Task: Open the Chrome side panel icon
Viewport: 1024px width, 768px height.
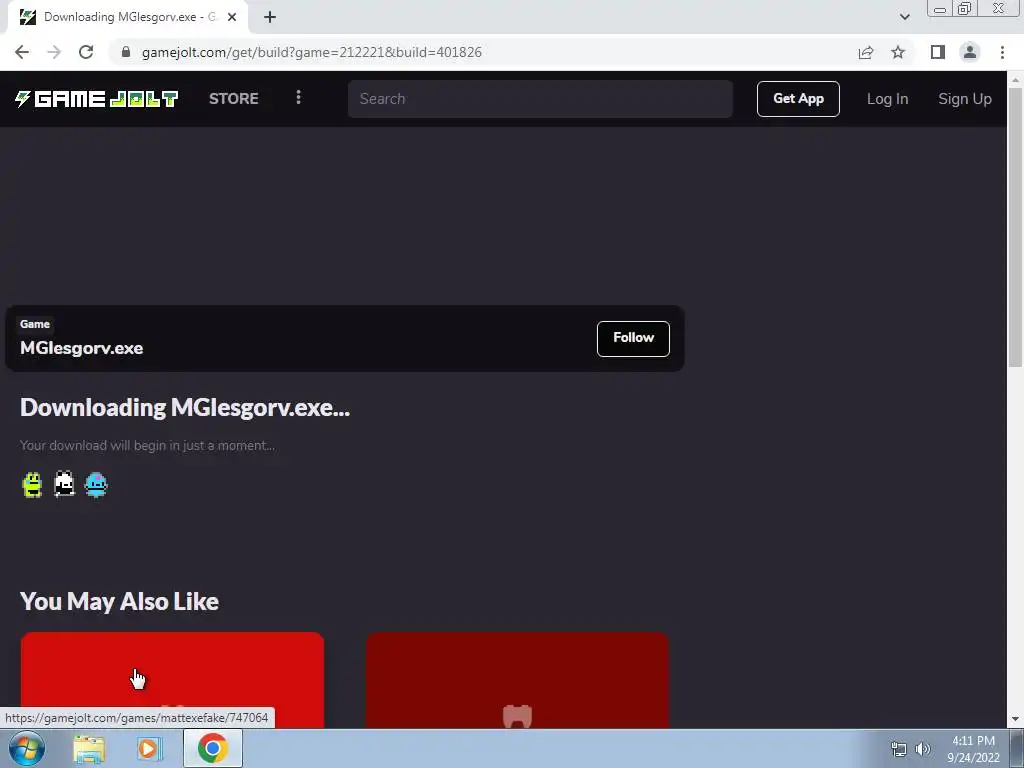Action: [938, 52]
